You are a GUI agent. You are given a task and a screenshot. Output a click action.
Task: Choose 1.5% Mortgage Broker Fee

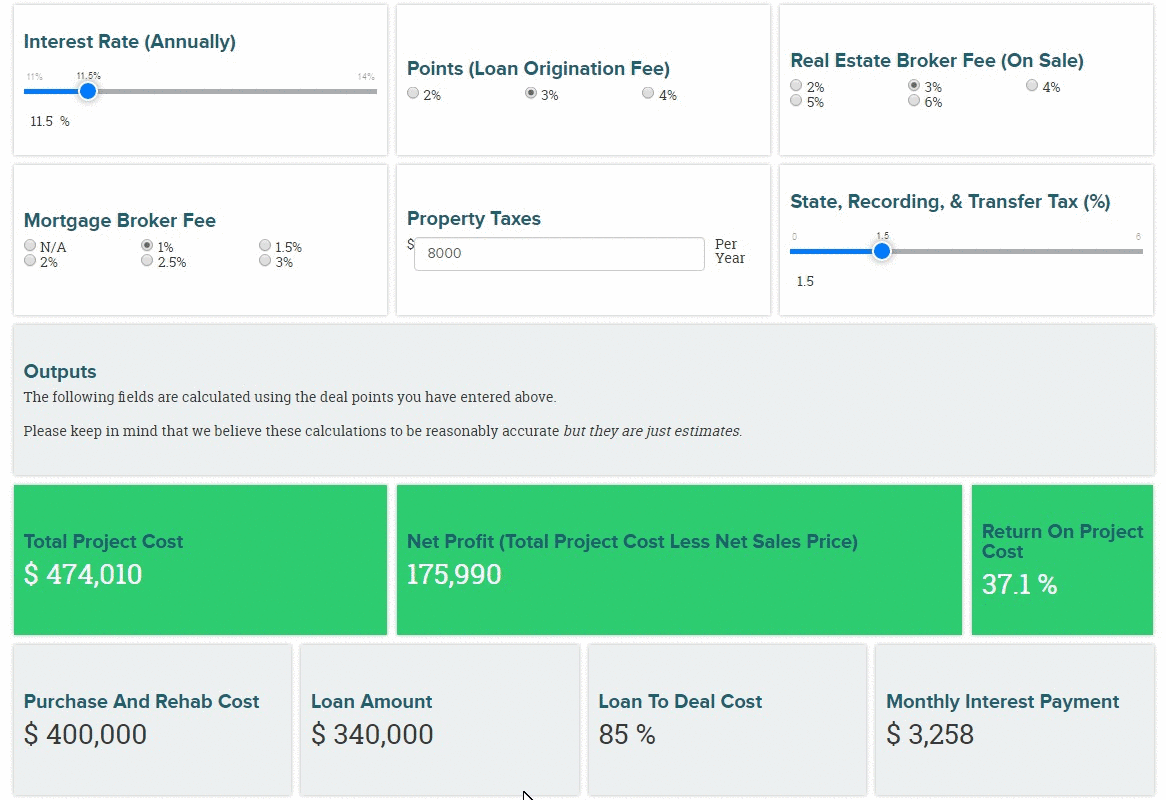click(264, 245)
